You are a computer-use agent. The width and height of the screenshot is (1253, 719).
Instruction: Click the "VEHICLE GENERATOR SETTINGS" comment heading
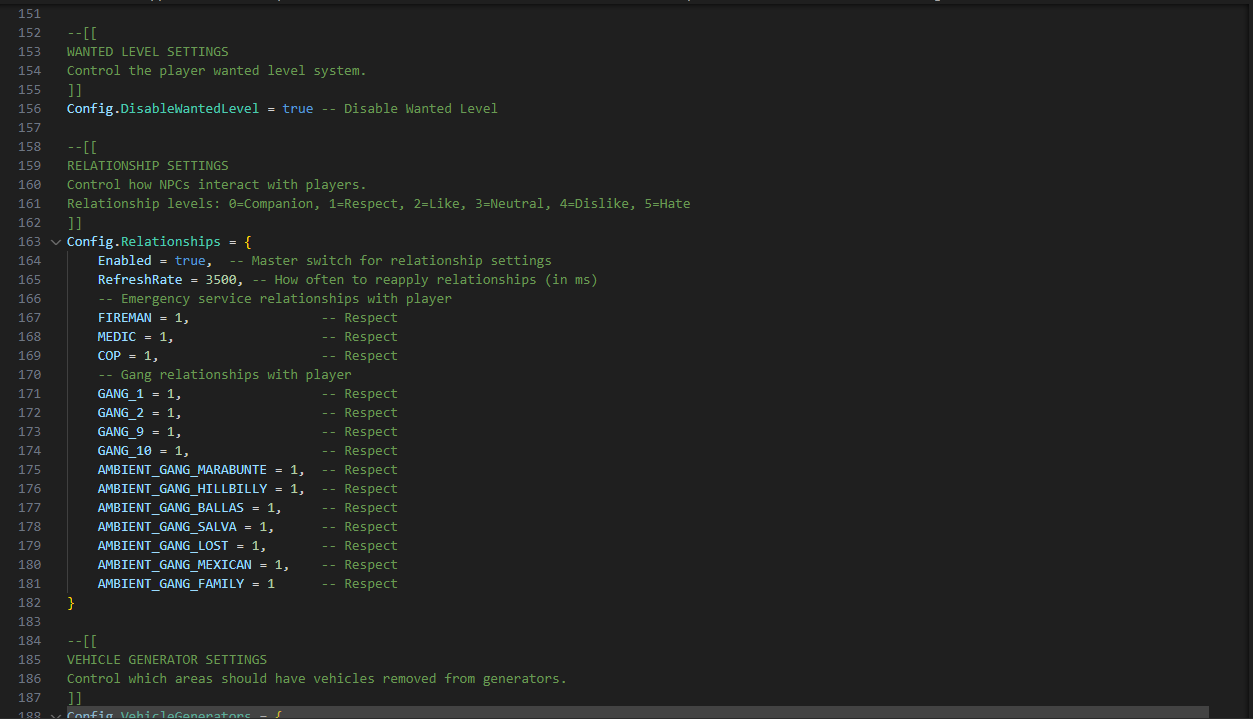tap(167, 660)
